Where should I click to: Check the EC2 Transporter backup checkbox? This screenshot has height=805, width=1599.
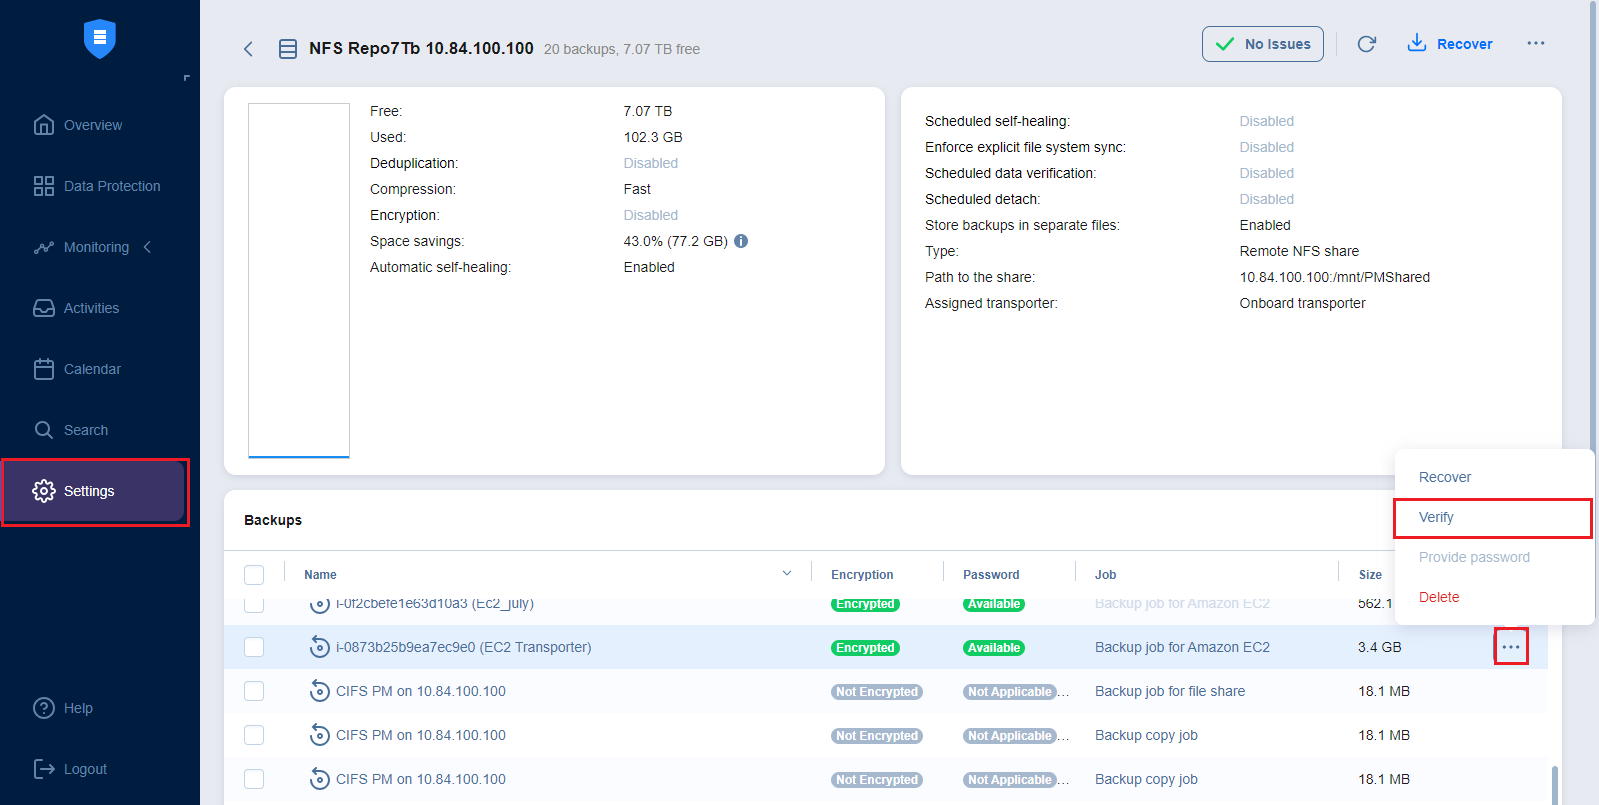click(x=254, y=647)
